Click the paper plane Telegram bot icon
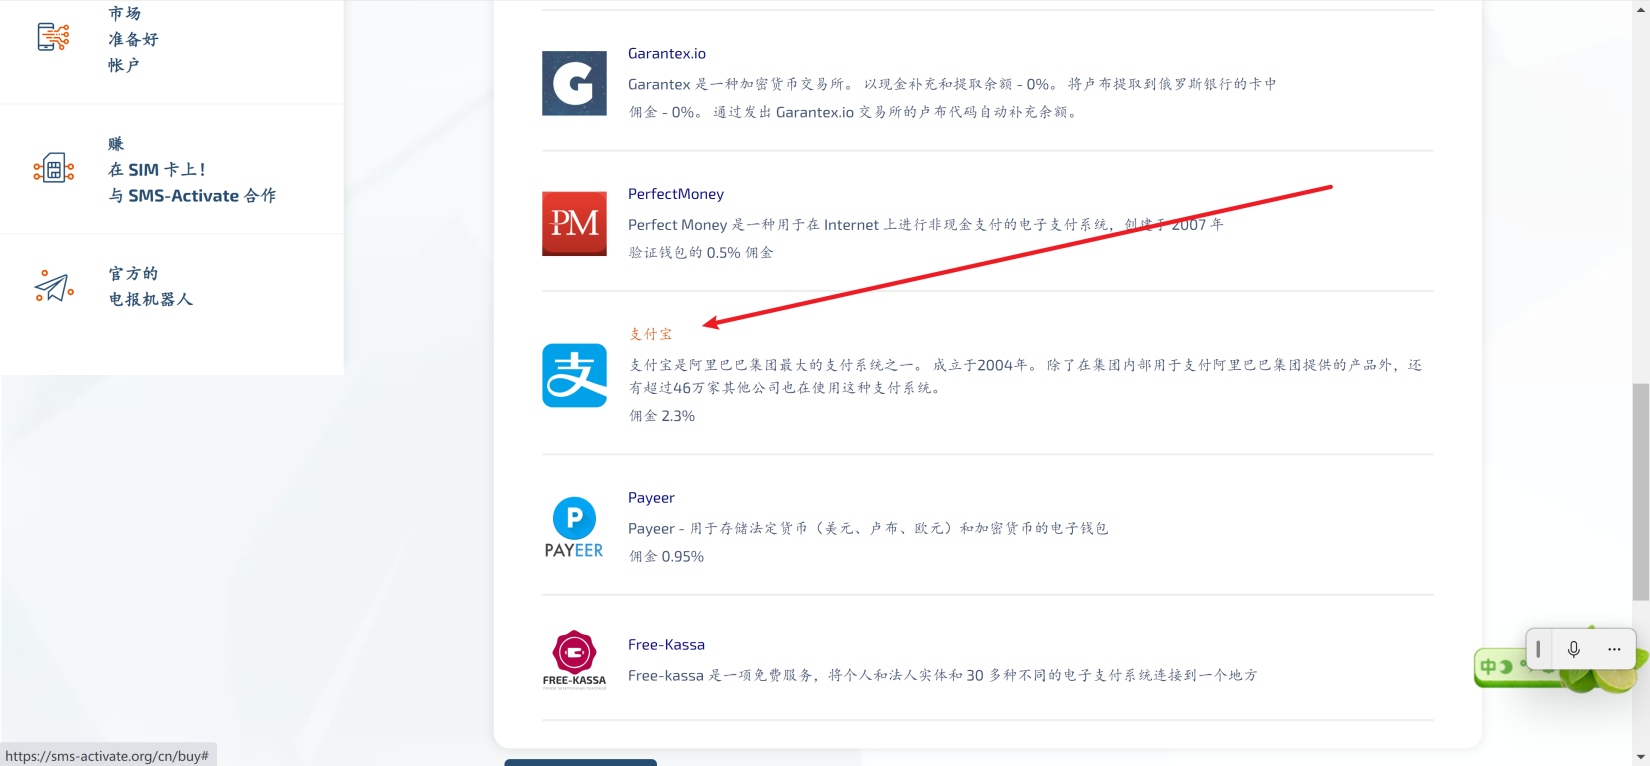This screenshot has height=766, width=1650. coord(54,286)
